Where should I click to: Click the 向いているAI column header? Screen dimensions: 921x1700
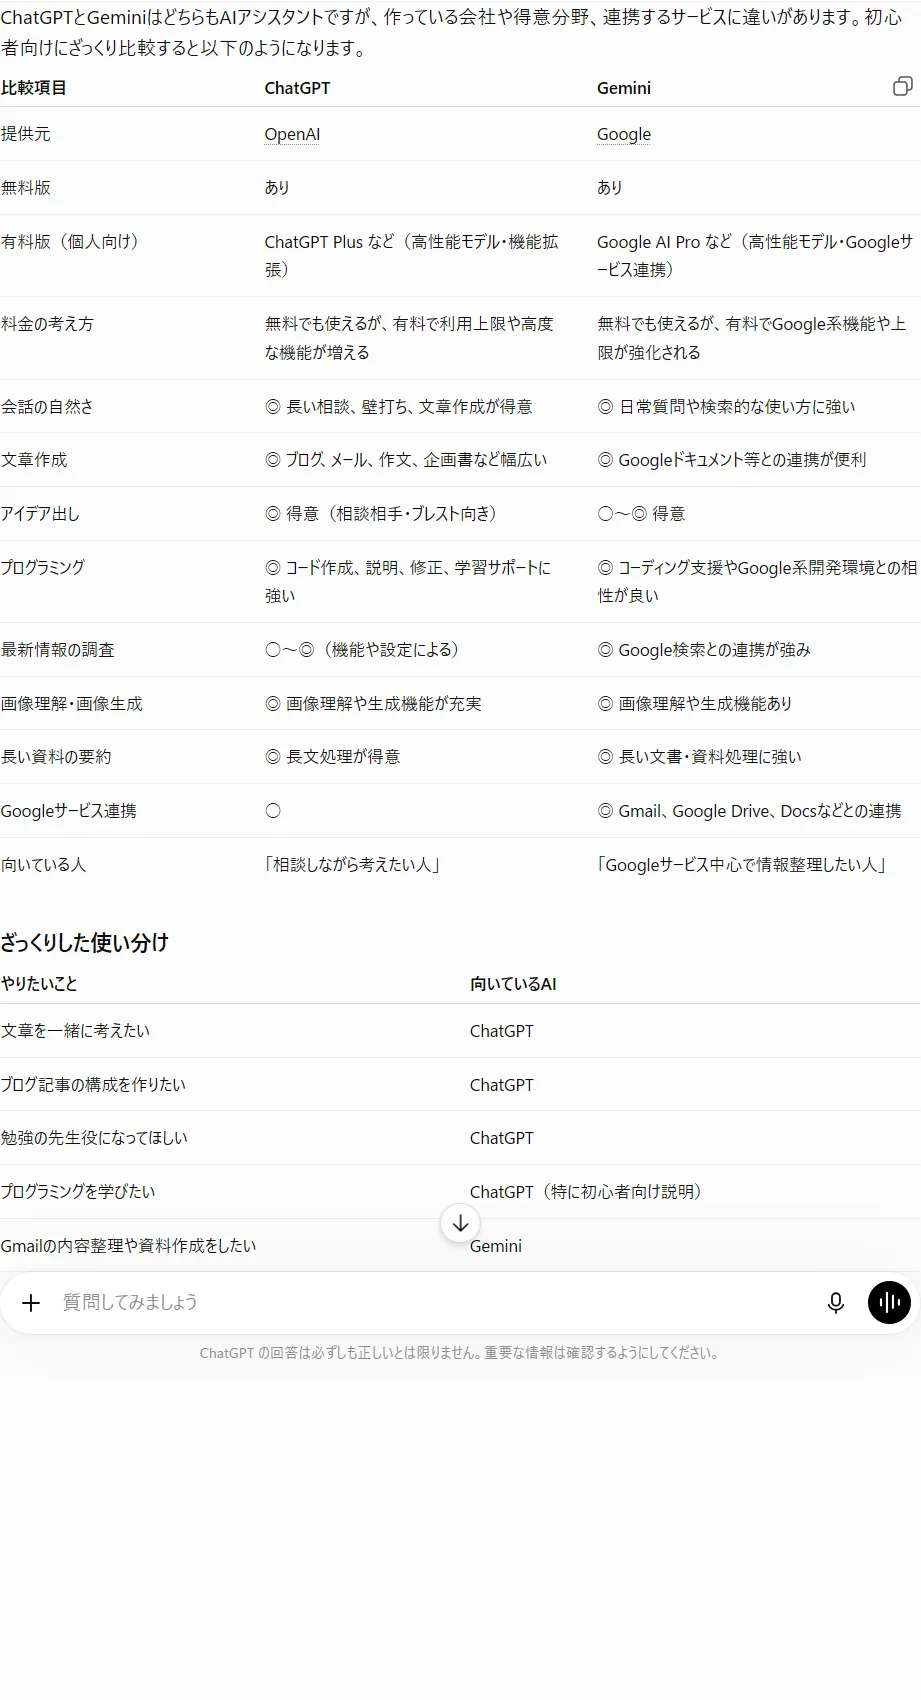(x=513, y=984)
